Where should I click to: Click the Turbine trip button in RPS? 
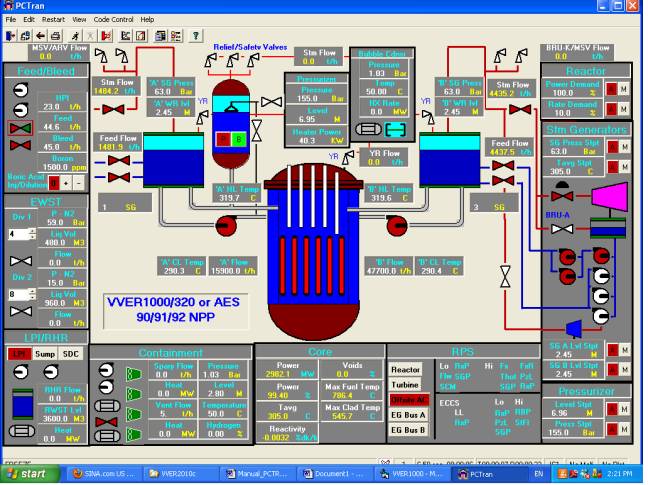[x=405, y=385]
